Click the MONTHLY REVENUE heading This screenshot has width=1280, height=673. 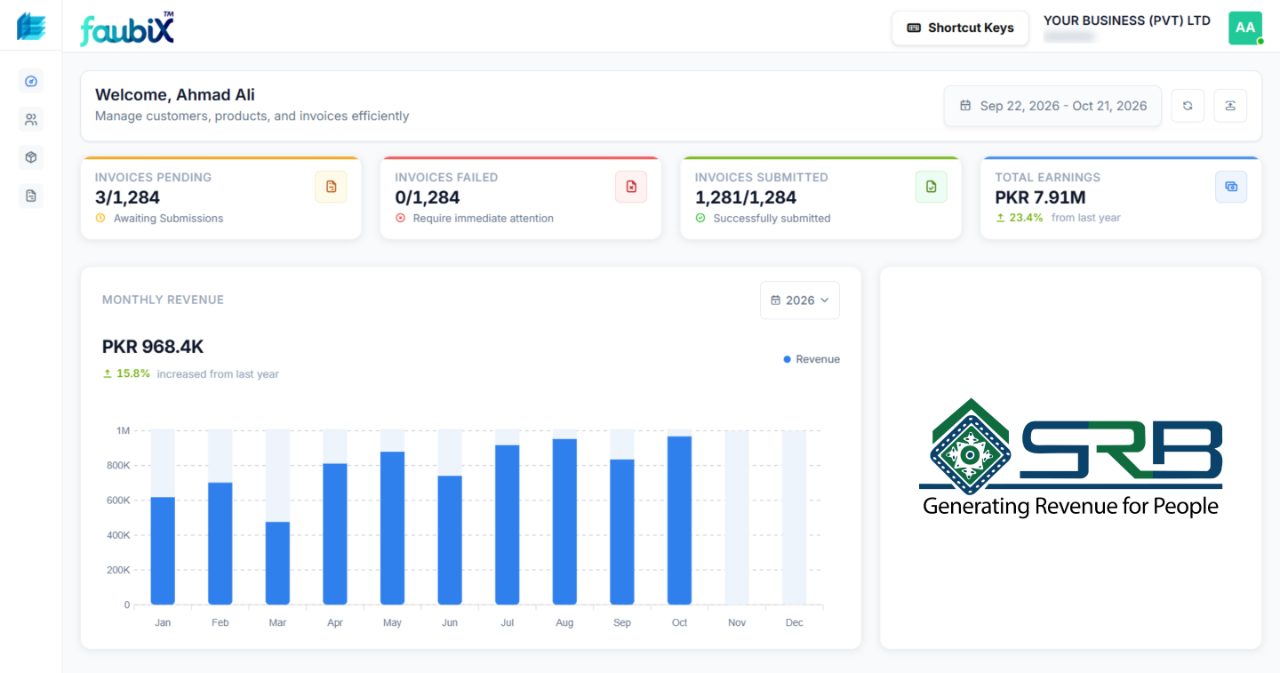pyautogui.click(x=163, y=300)
